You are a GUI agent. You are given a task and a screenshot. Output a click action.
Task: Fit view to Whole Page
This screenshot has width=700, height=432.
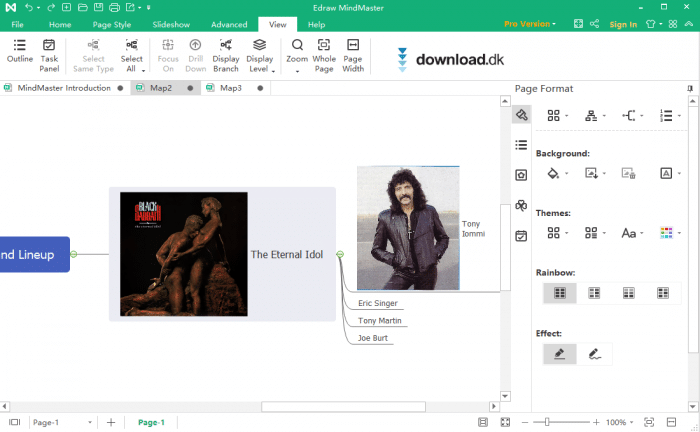pos(324,56)
